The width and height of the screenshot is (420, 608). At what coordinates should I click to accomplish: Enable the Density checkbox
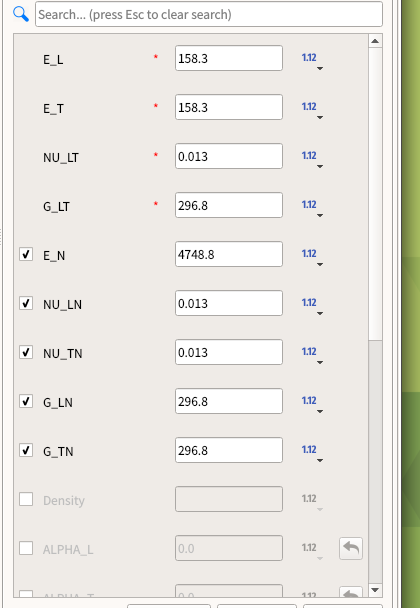(x=26, y=499)
